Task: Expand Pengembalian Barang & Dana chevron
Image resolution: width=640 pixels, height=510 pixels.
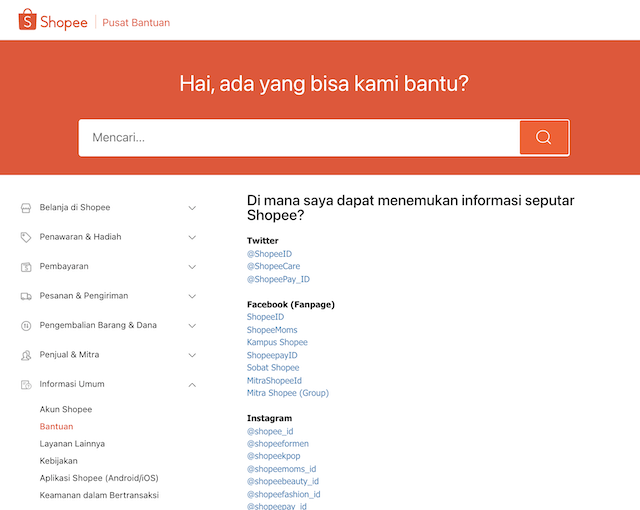Action: click(192, 326)
